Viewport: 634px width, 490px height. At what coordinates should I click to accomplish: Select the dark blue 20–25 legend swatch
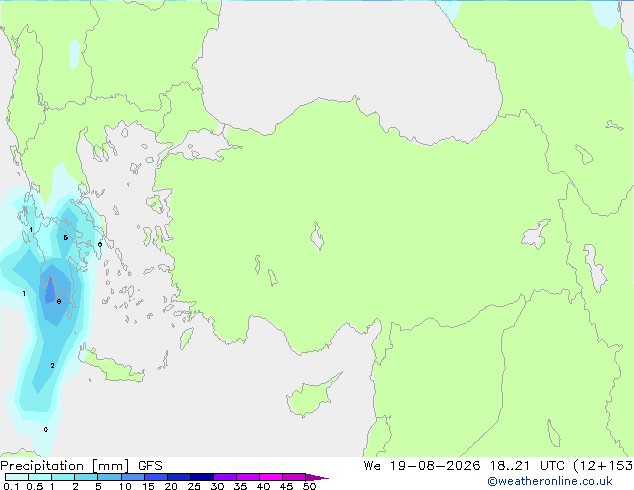tap(179, 477)
